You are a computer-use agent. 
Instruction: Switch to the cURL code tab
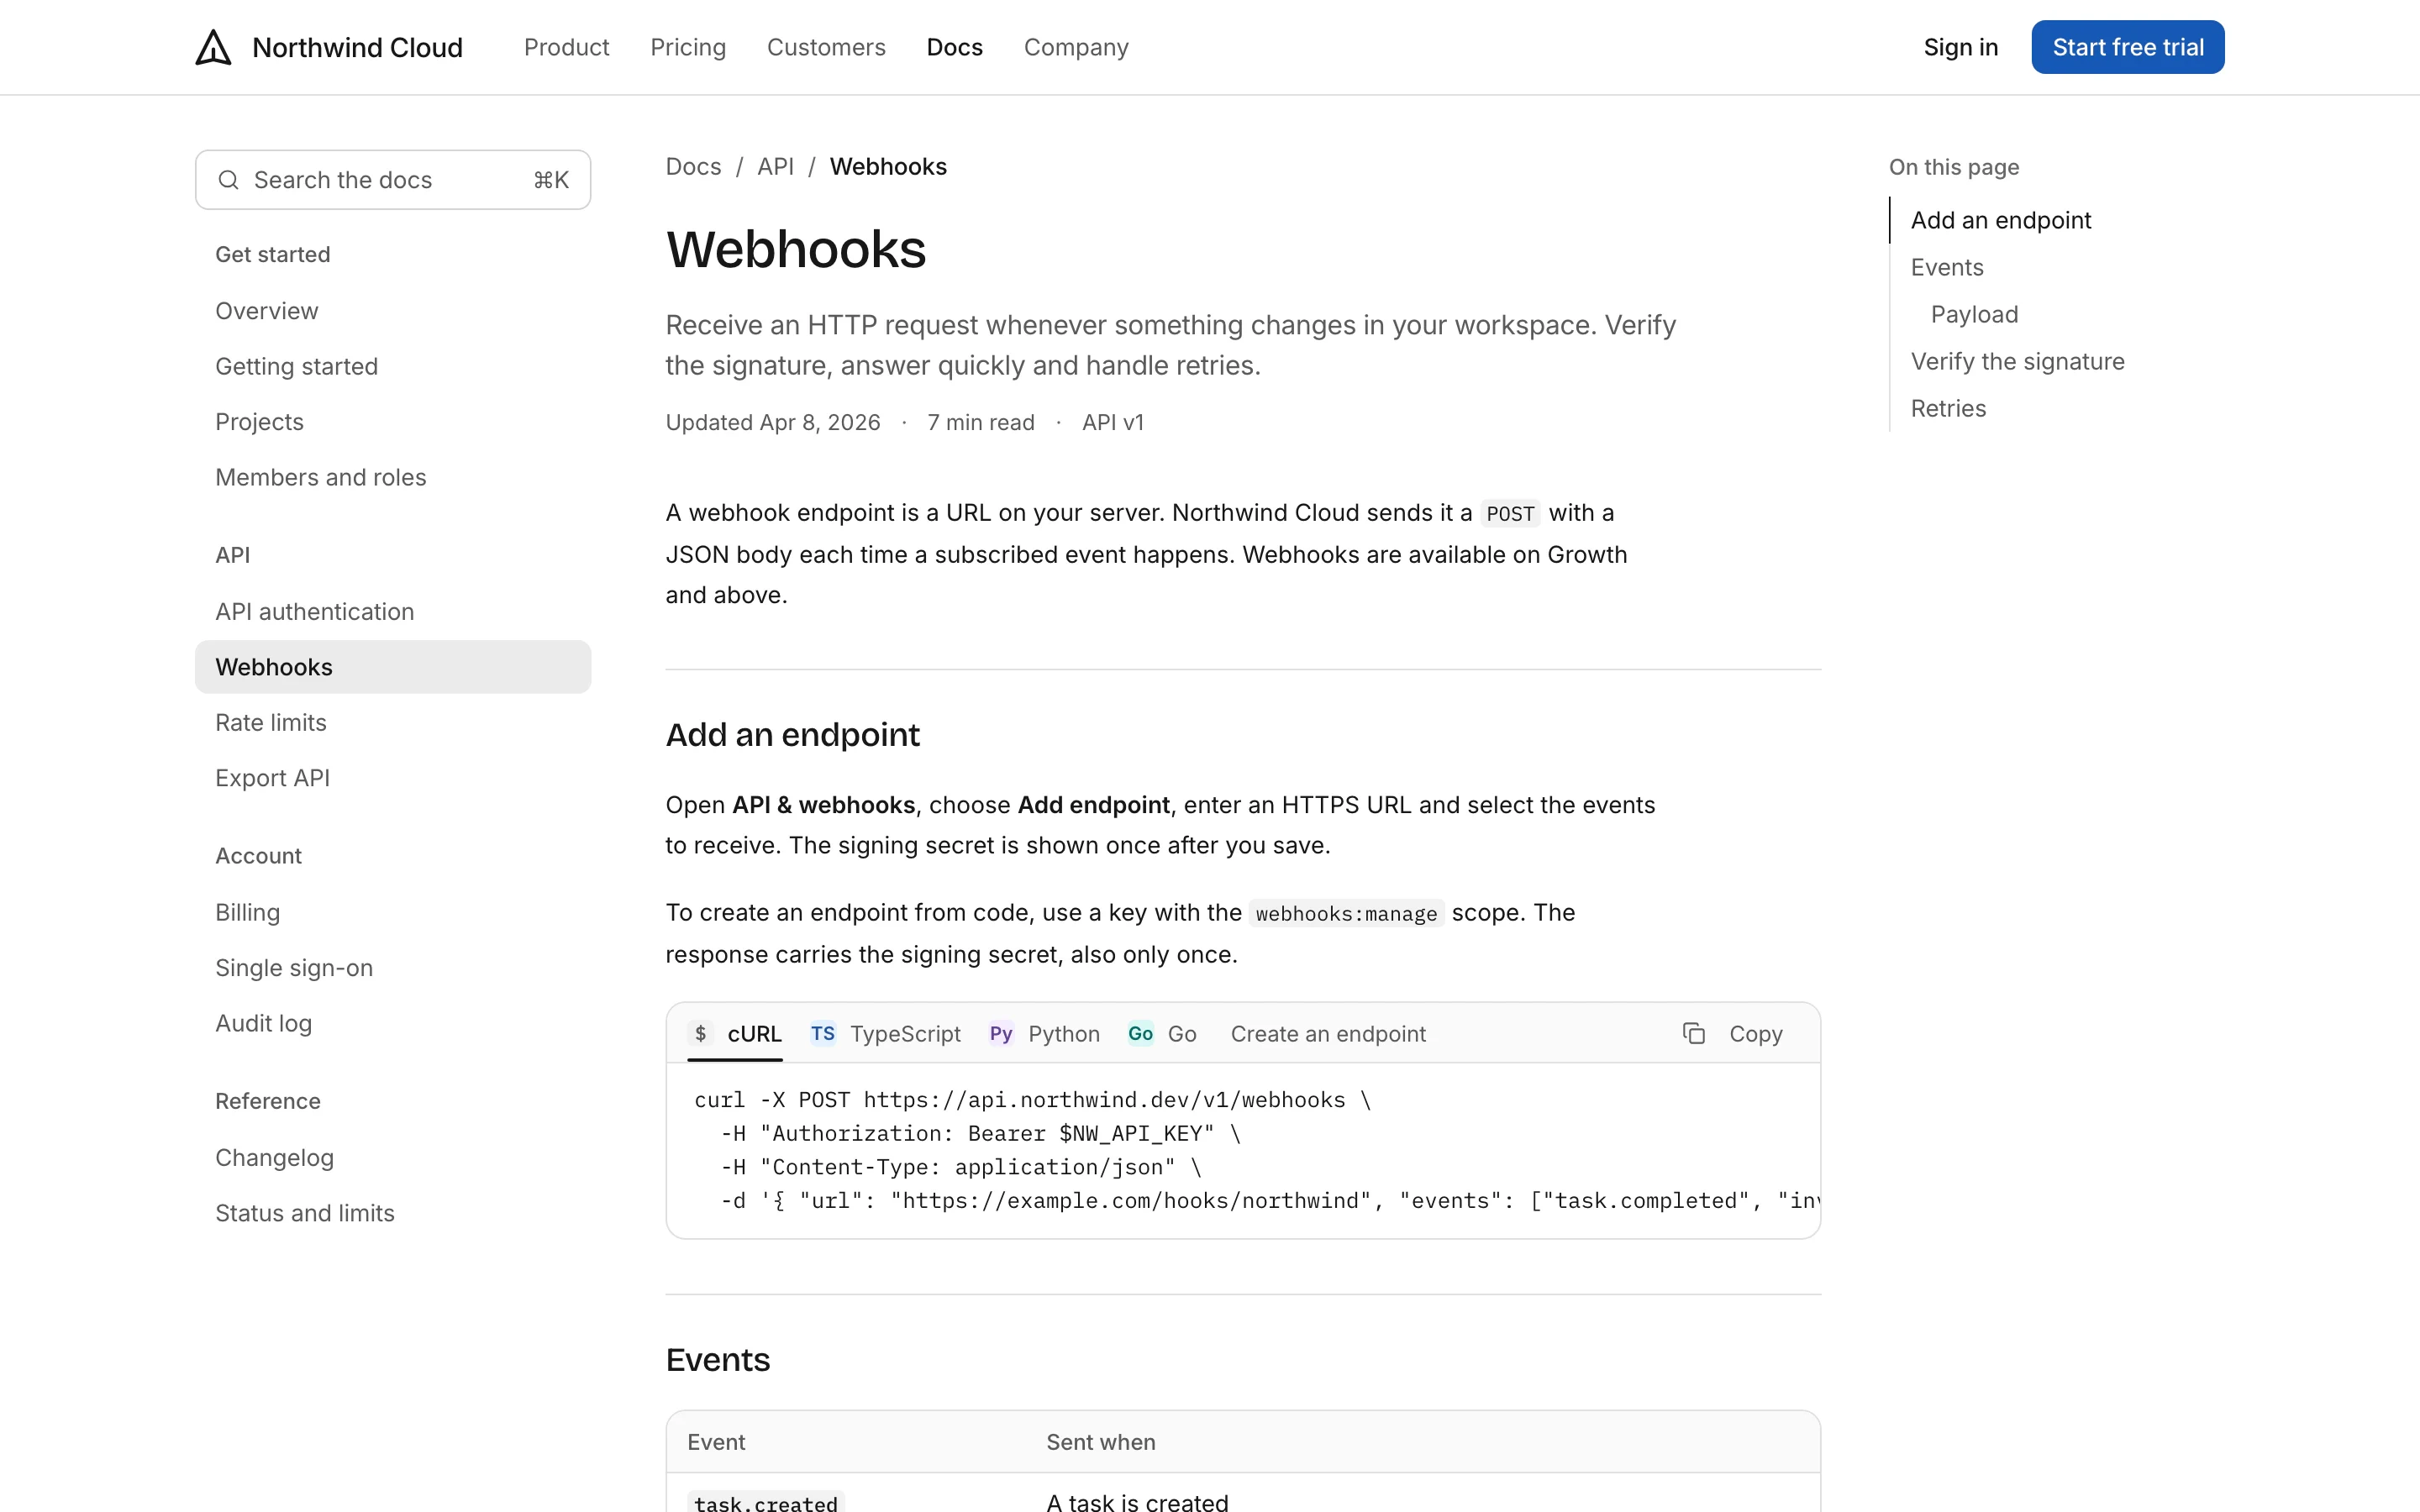point(735,1033)
